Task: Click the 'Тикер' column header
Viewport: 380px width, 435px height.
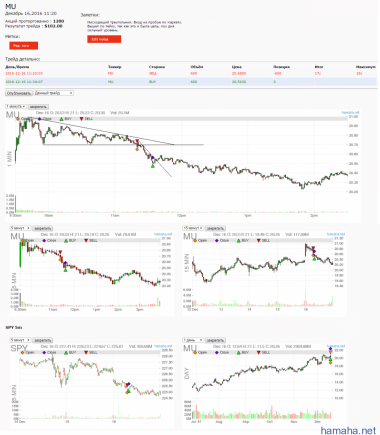Action: 115,67
